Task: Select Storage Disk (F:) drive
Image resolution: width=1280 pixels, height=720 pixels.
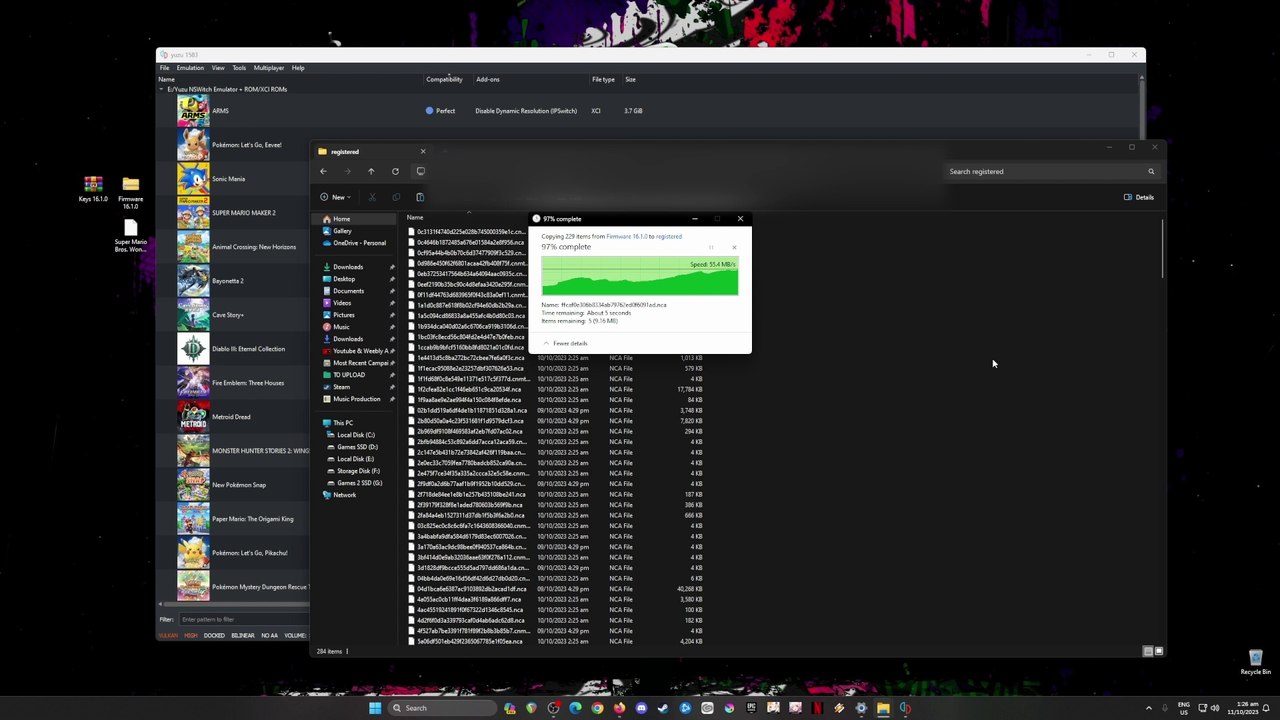Action: pos(358,471)
